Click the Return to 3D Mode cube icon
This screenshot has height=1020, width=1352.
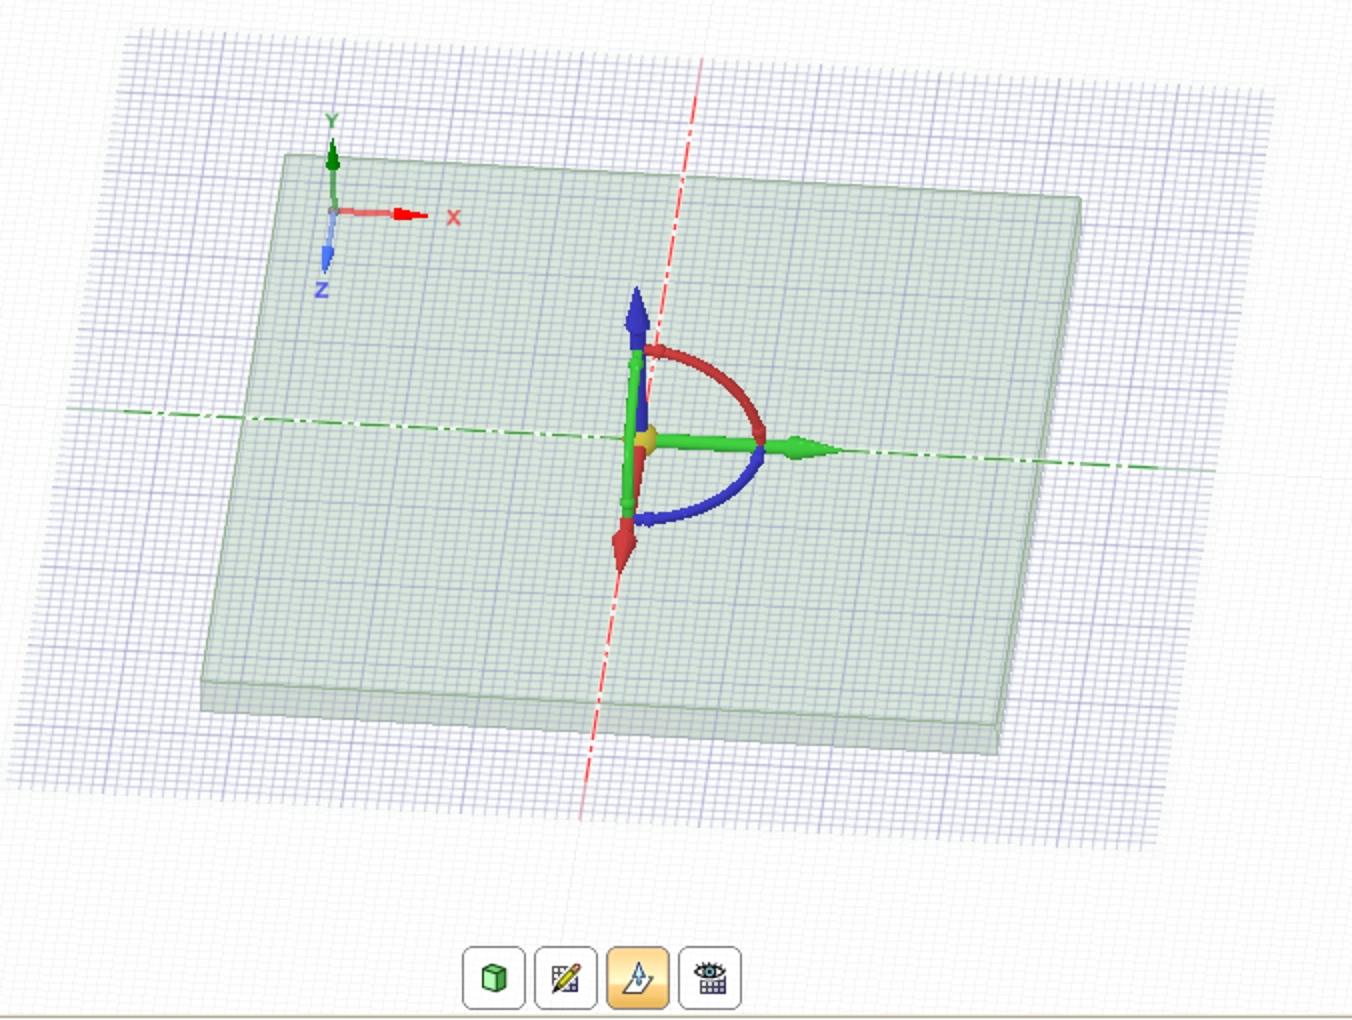494,977
